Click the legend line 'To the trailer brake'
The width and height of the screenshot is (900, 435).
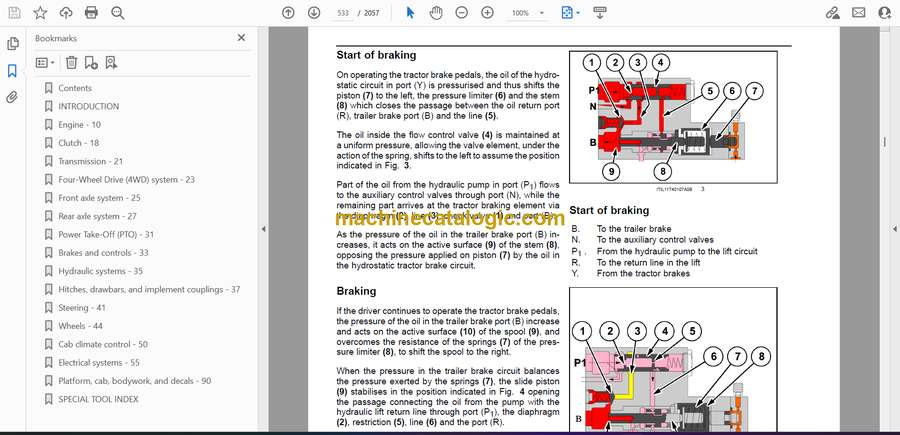(x=634, y=228)
